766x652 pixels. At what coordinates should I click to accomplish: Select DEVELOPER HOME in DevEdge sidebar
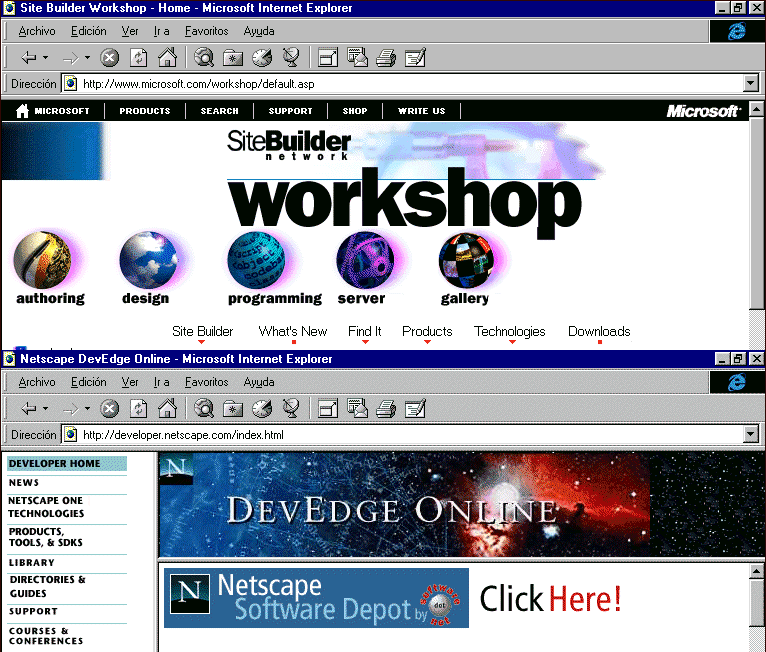[67, 463]
